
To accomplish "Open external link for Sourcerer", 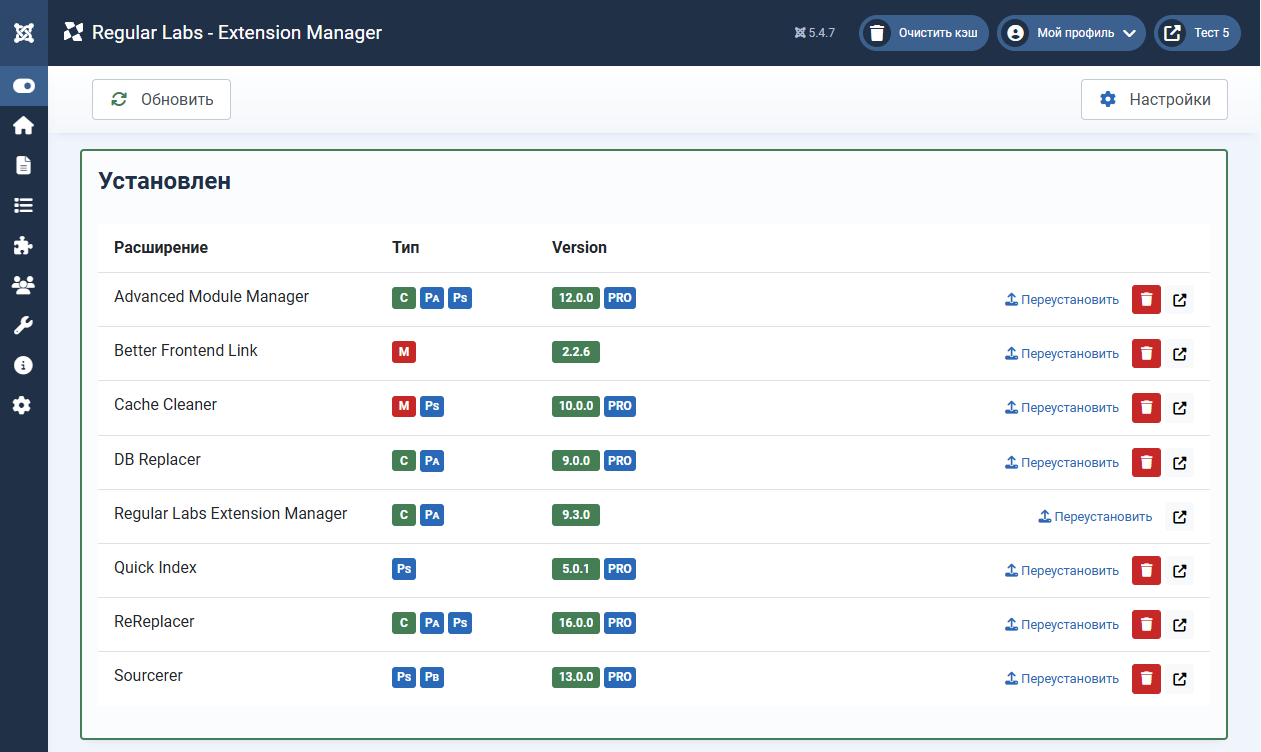I will (x=1180, y=679).
